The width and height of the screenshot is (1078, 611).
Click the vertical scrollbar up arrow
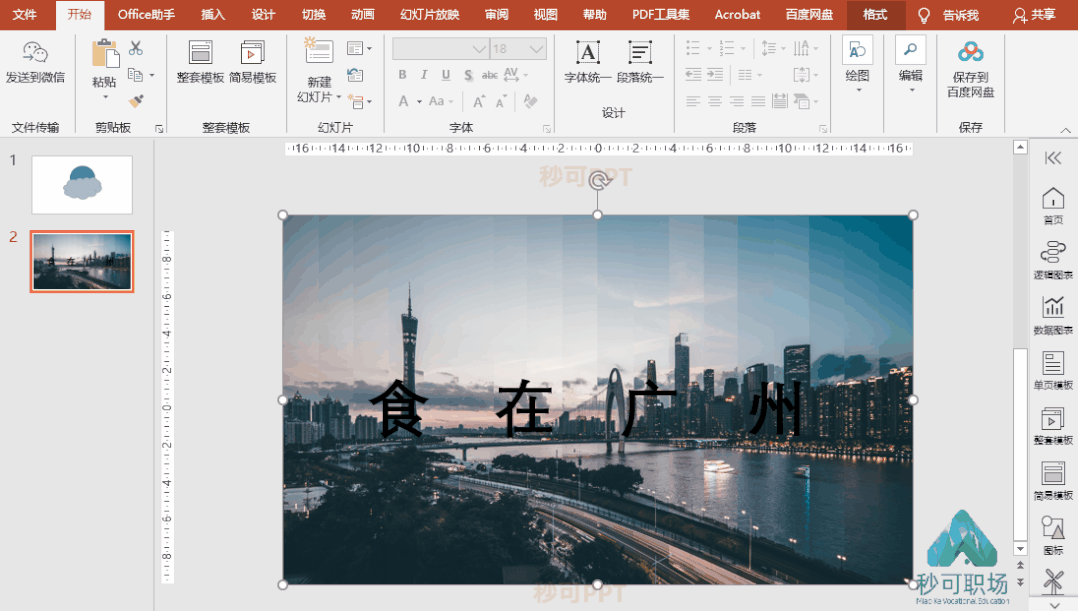(1020, 147)
